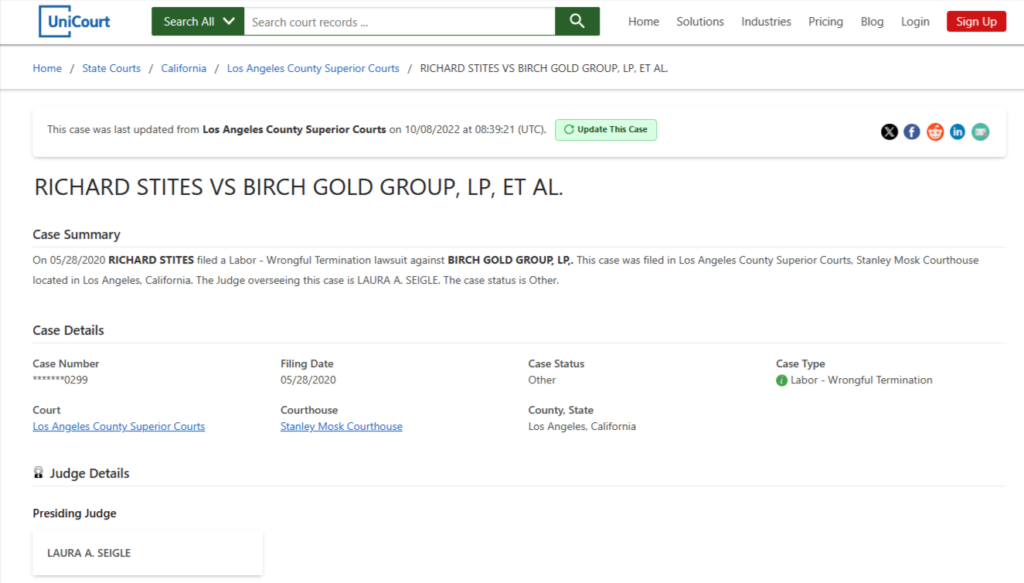
Task: Select the LAURA A. SEIGLE judge card
Action: point(148,552)
